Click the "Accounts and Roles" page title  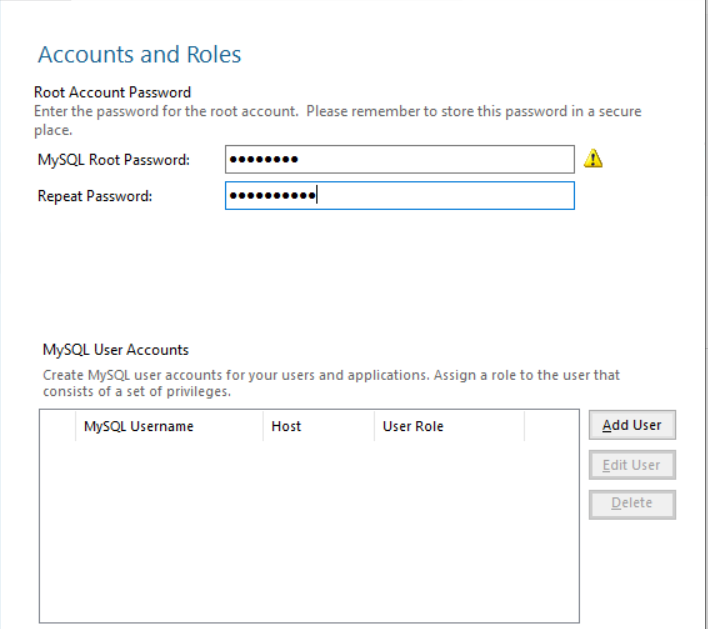click(139, 54)
